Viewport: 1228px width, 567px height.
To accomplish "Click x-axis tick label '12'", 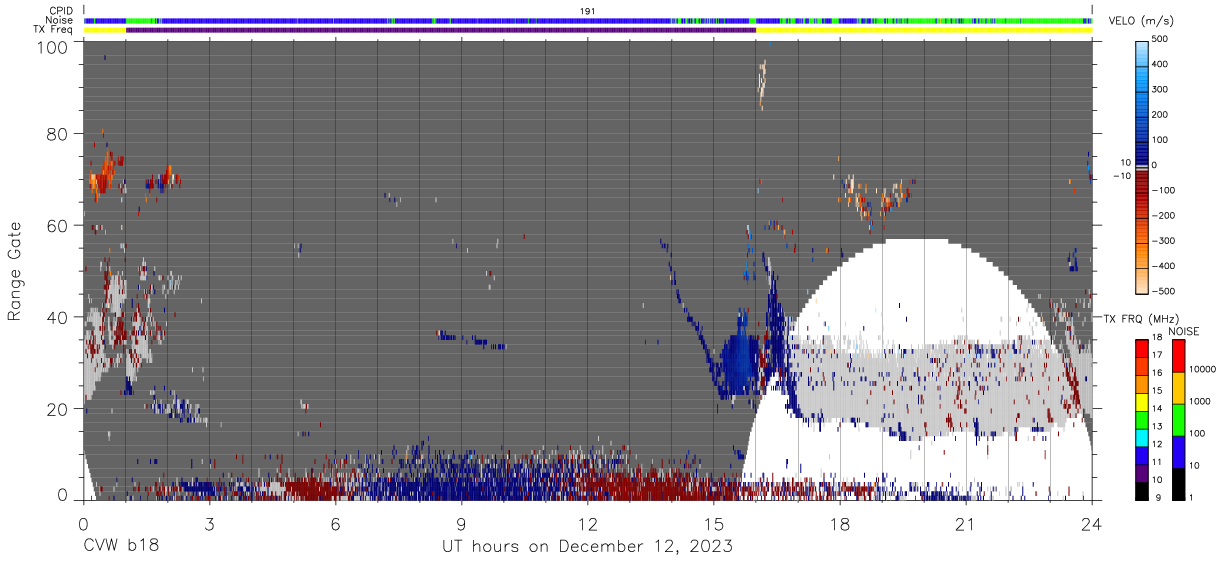I will [x=588, y=523].
